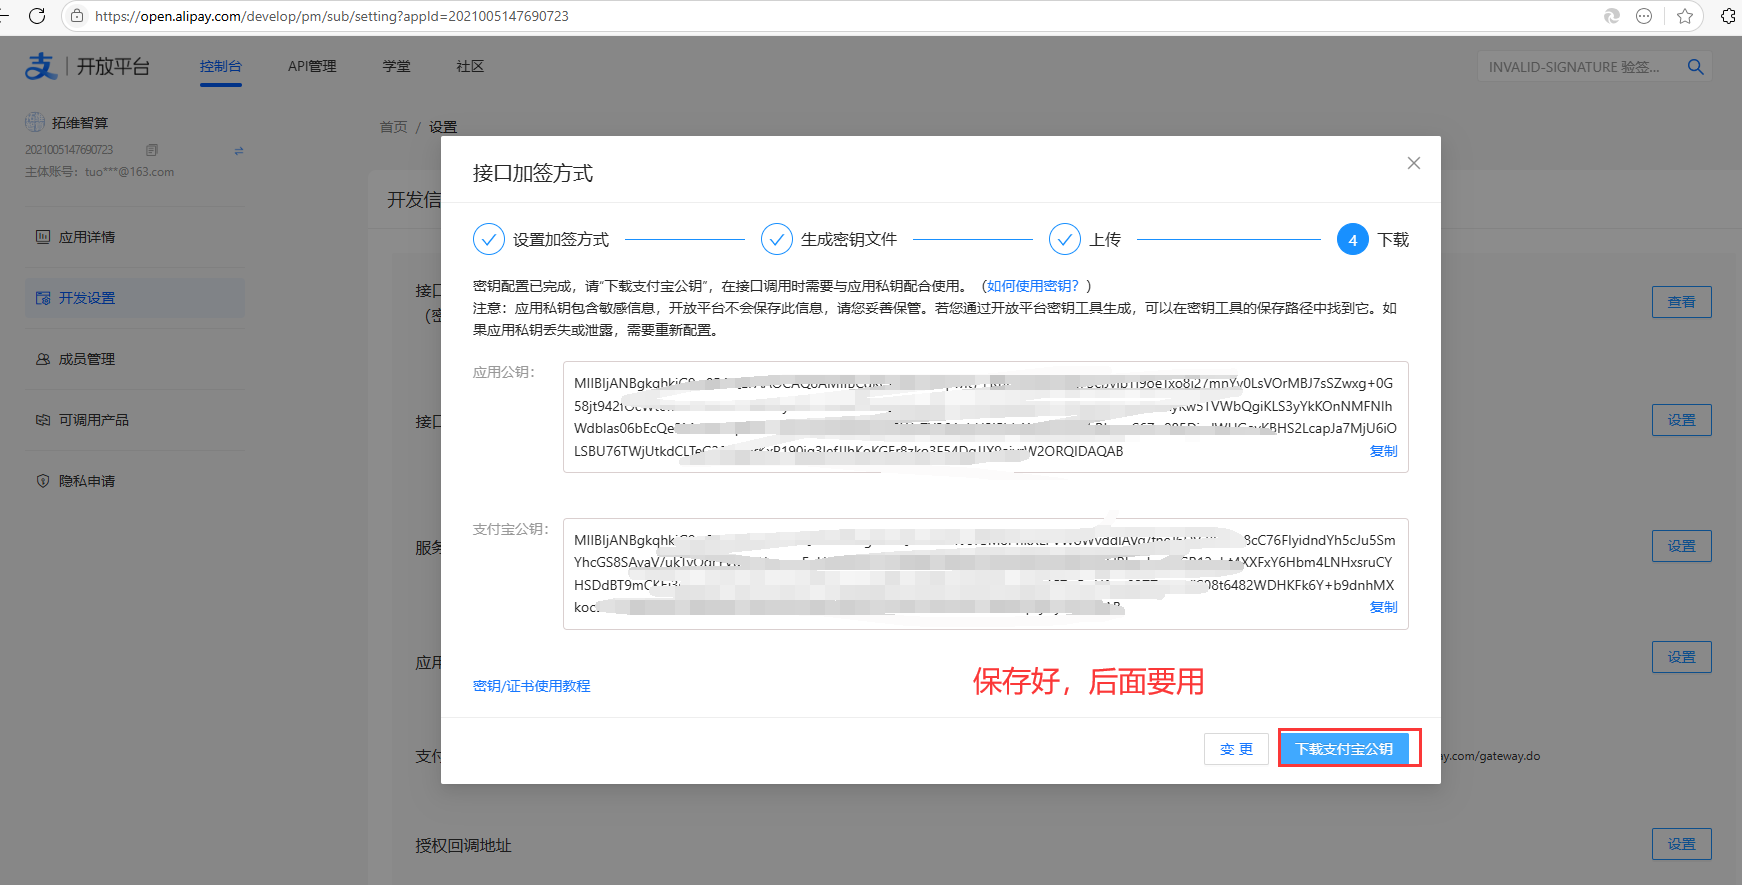
Task: Copy the 应用公钥 with 复制
Action: [x=1383, y=451]
